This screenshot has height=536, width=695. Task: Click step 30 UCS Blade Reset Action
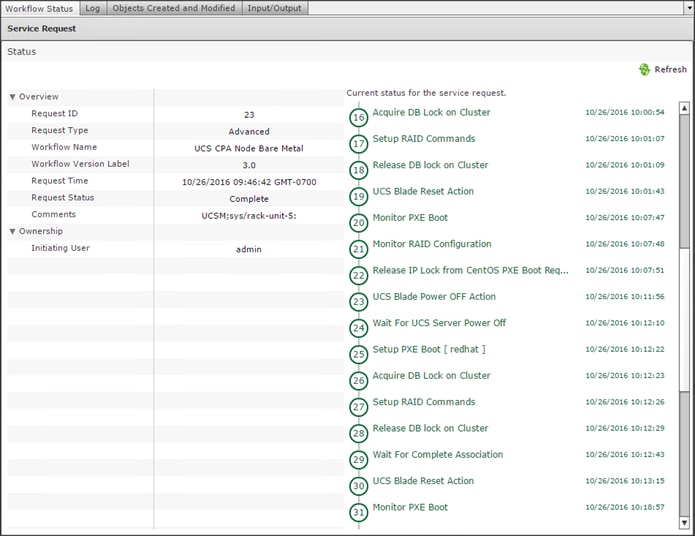423,481
